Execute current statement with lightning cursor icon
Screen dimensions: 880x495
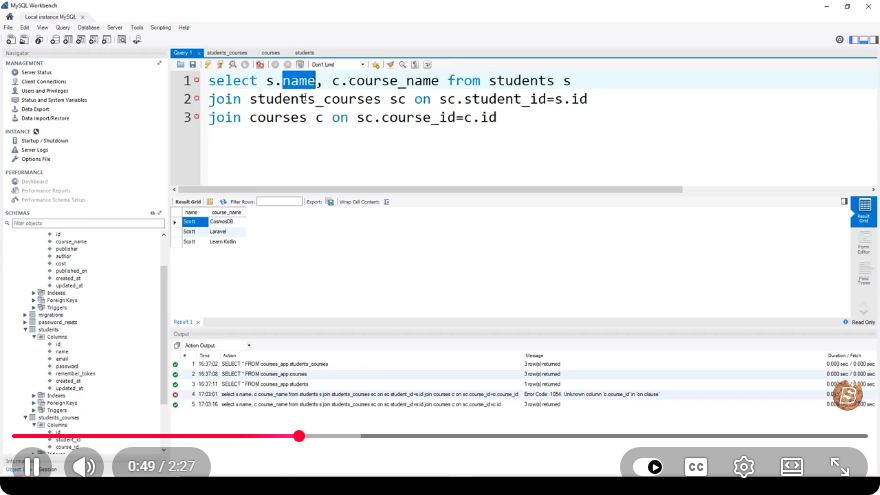pyautogui.click(x=220, y=65)
